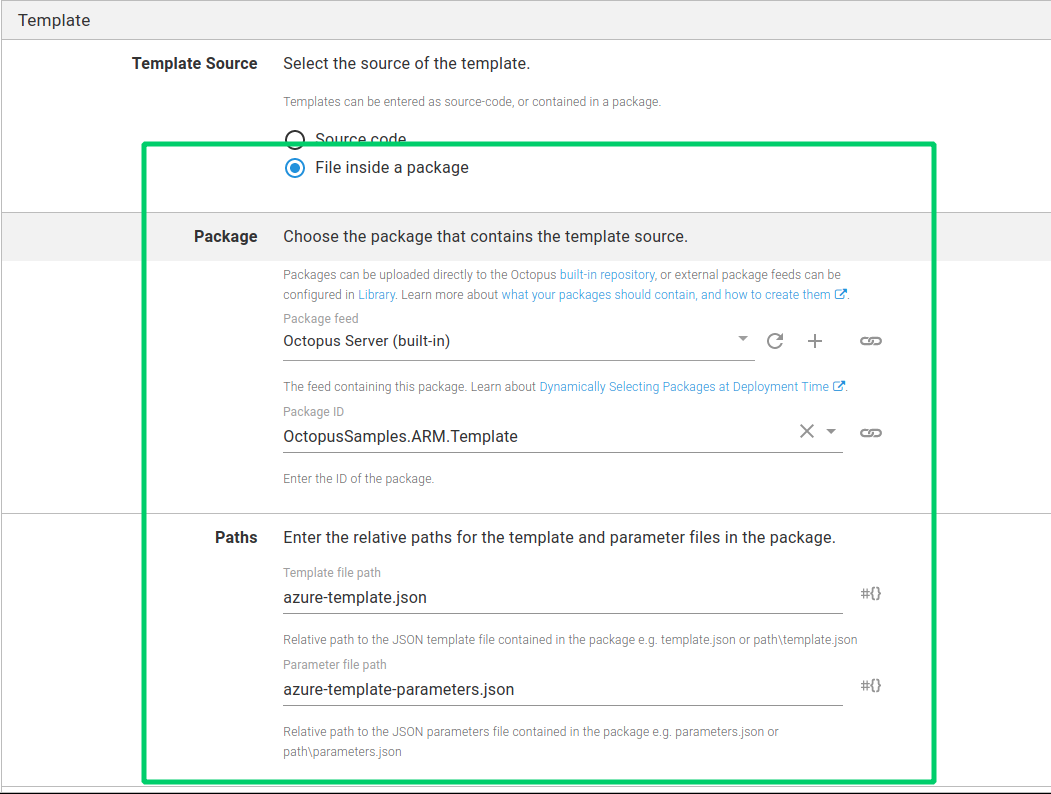Click the Template file path field
Viewport: 1051px width, 794px height.
click(560, 597)
